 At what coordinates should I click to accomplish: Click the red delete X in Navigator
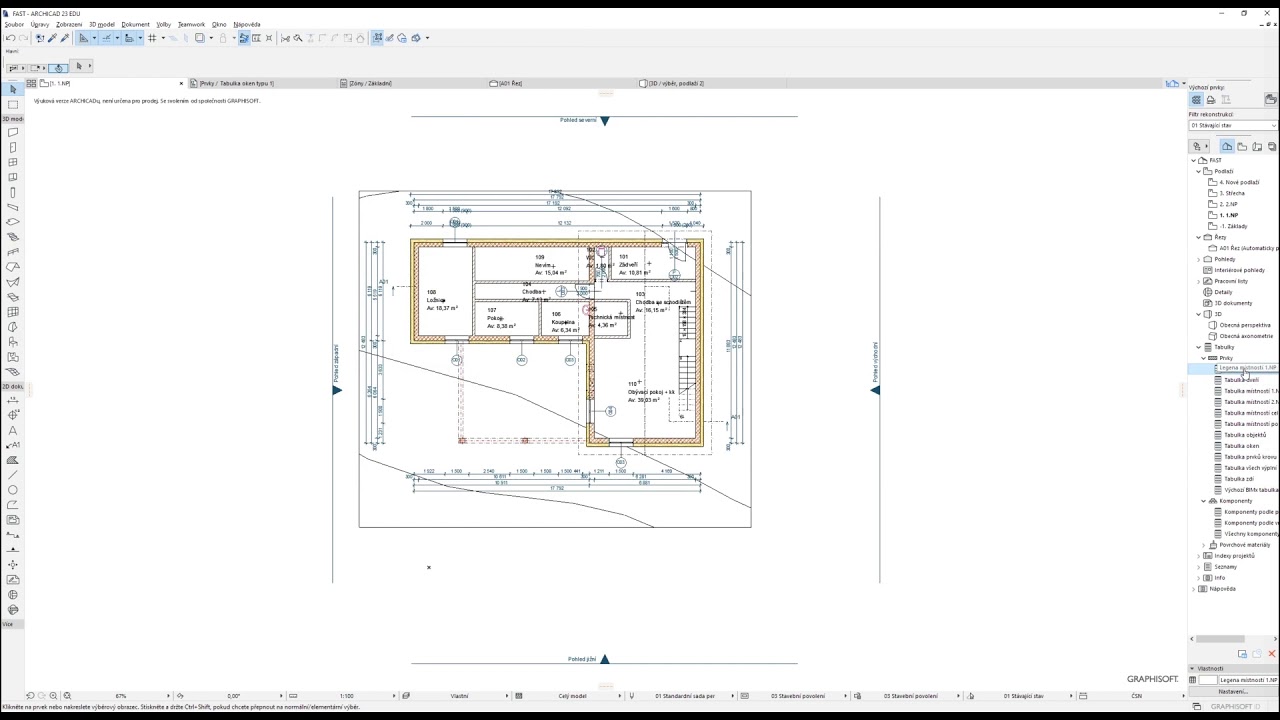[x=1272, y=654]
